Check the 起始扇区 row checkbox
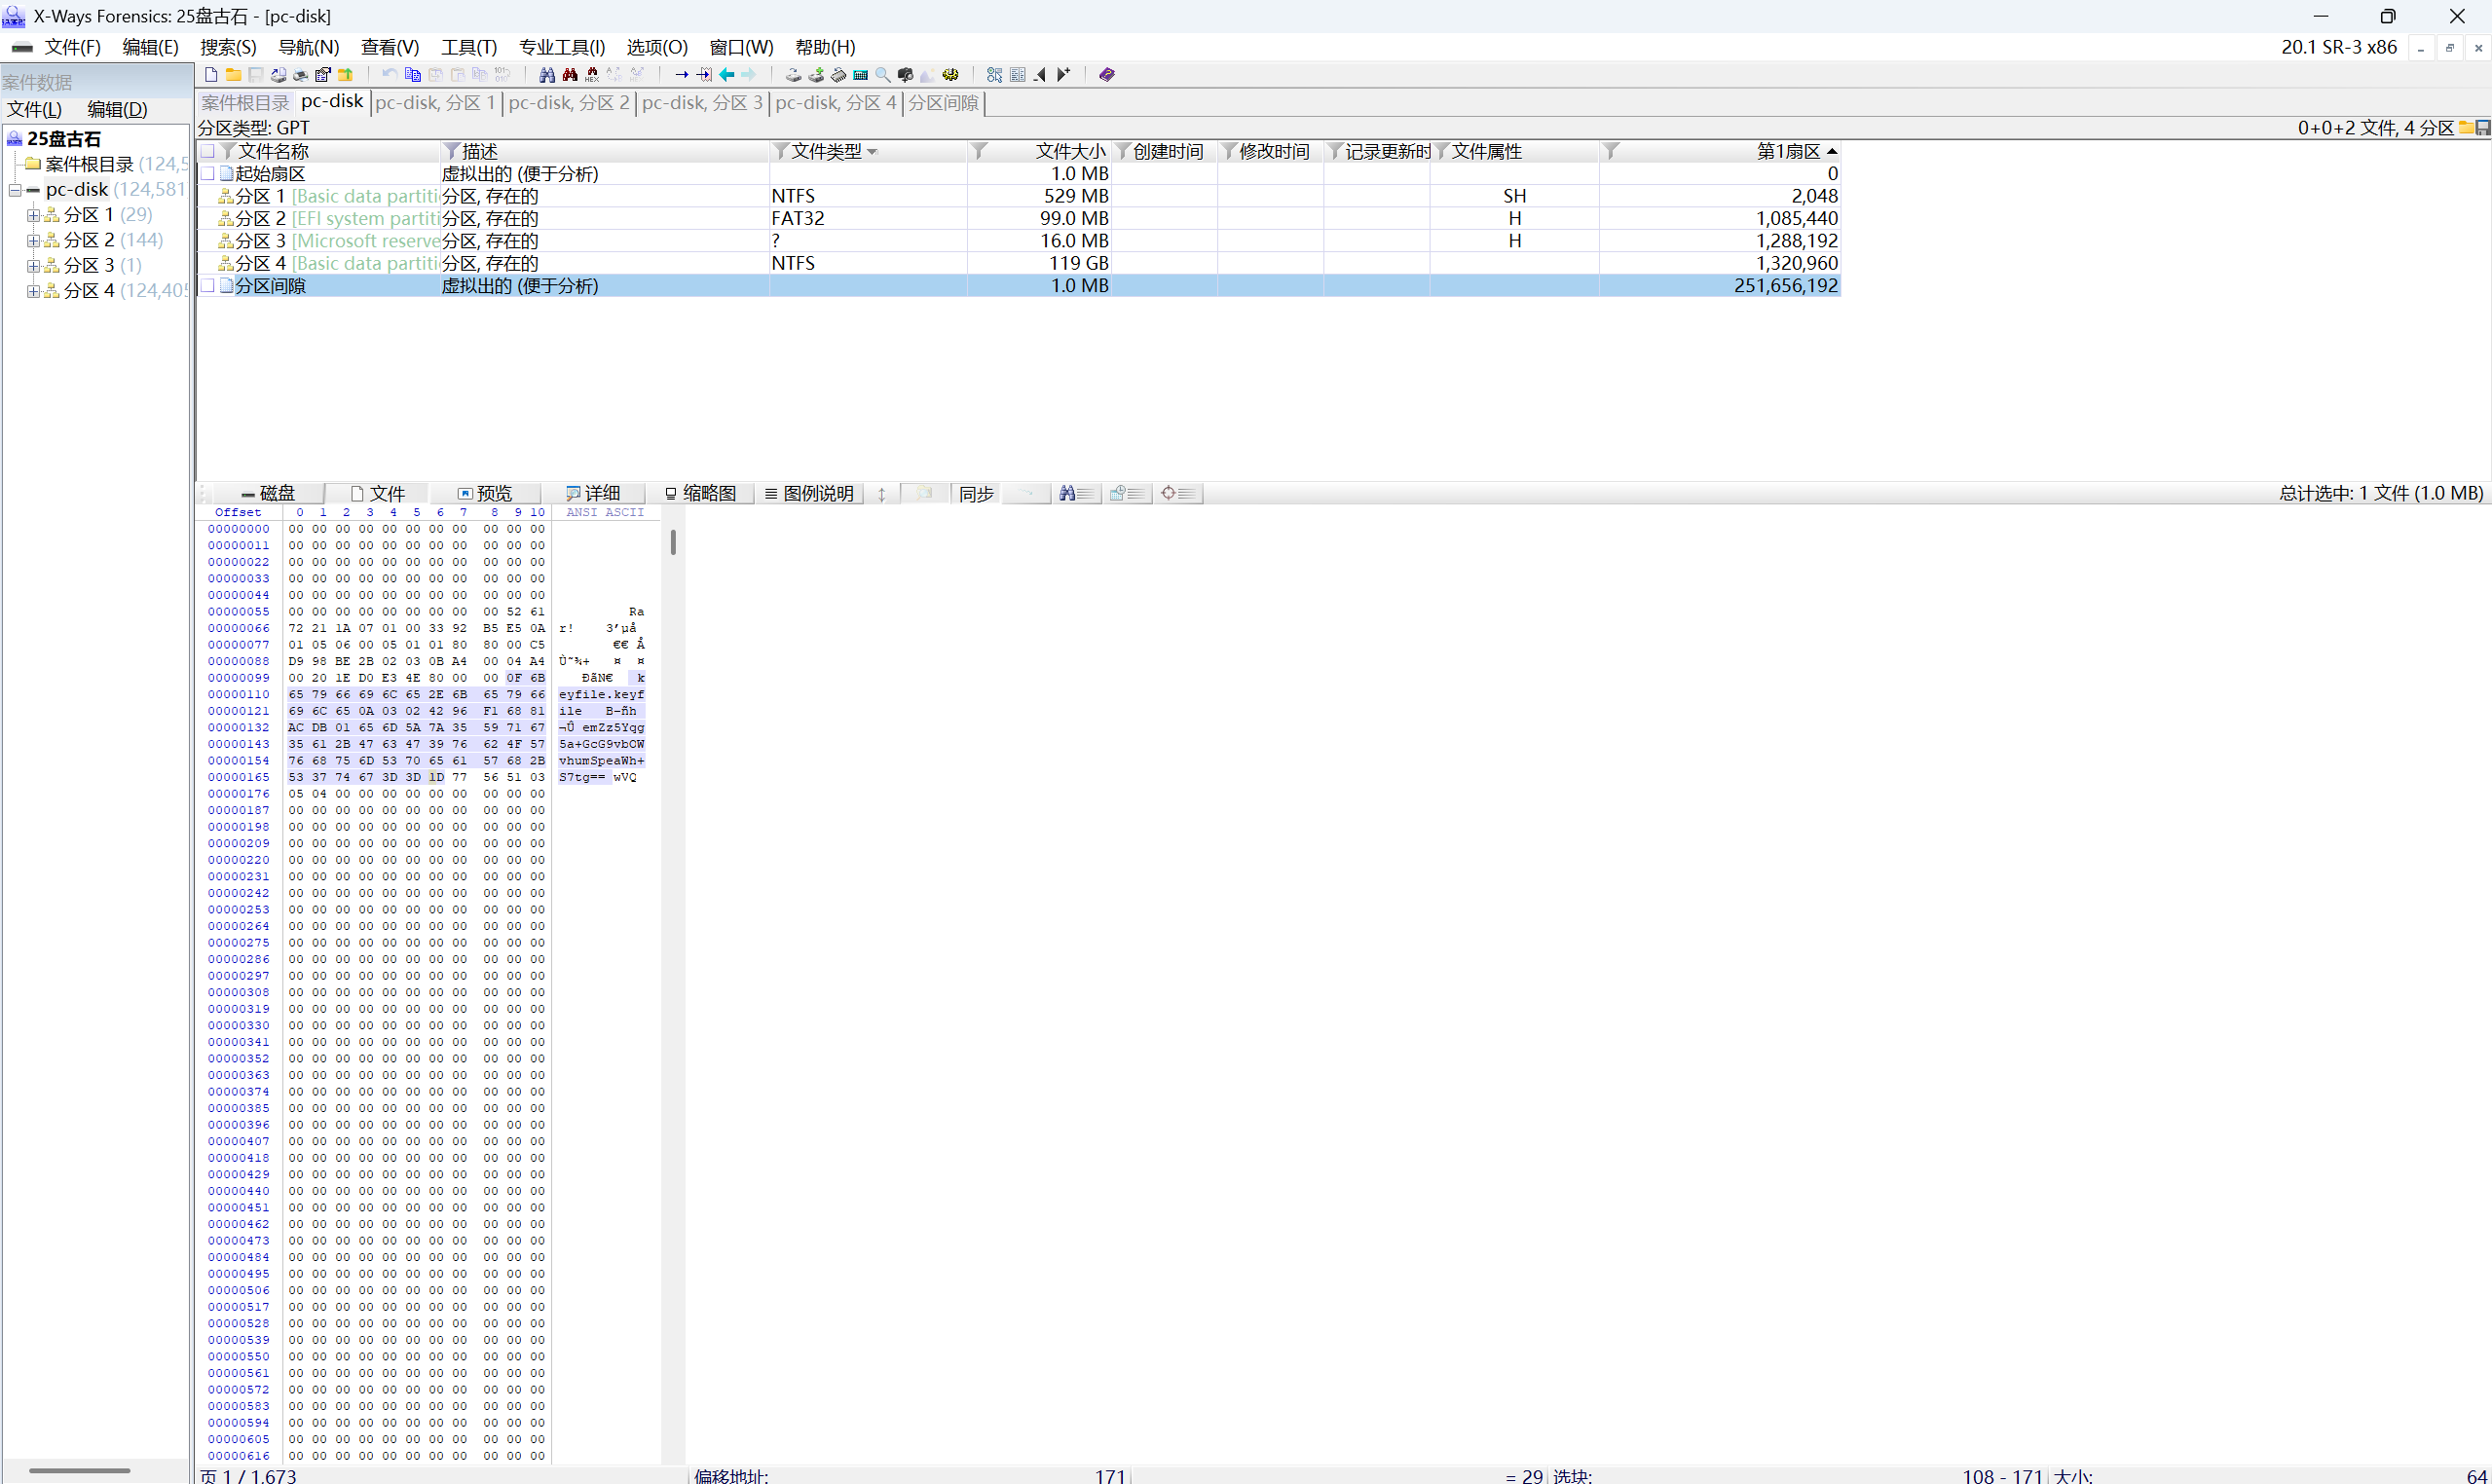Screen dimensions: 2492x1484 208,174
